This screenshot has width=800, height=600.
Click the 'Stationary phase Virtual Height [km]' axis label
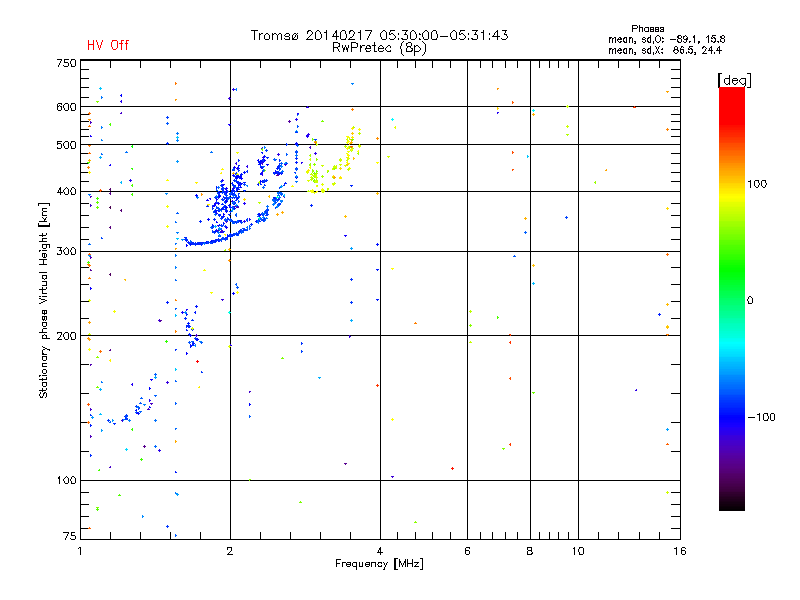coord(43,300)
